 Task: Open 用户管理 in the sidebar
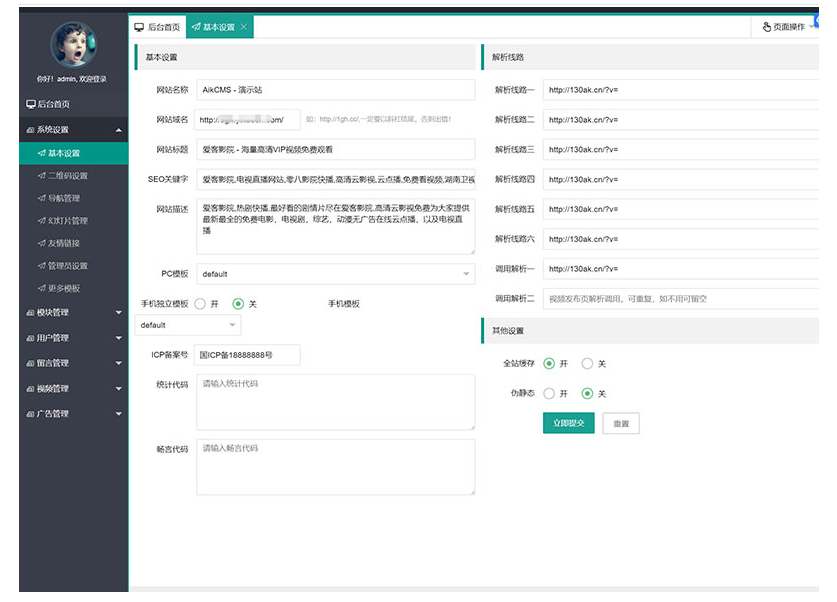(x=73, y=338)
